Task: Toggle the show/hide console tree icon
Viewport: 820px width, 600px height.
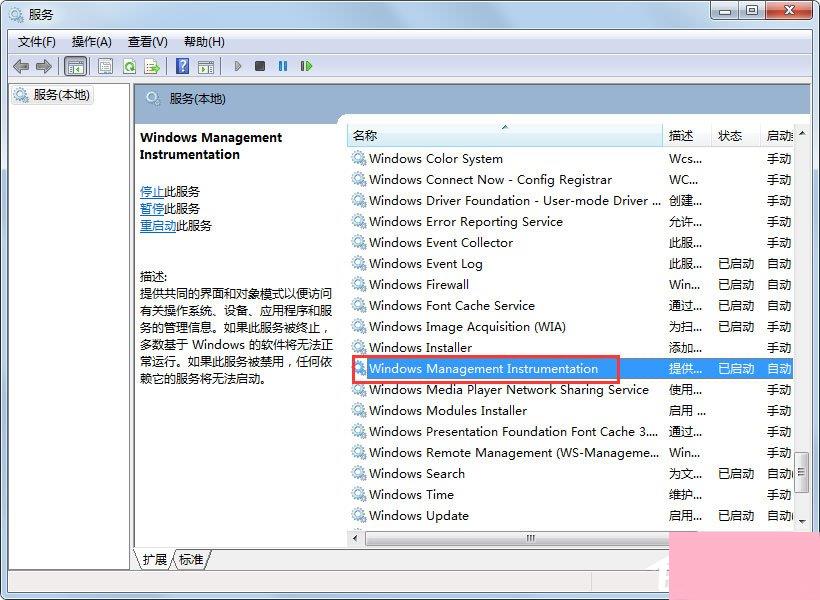Action: (75, 66)
